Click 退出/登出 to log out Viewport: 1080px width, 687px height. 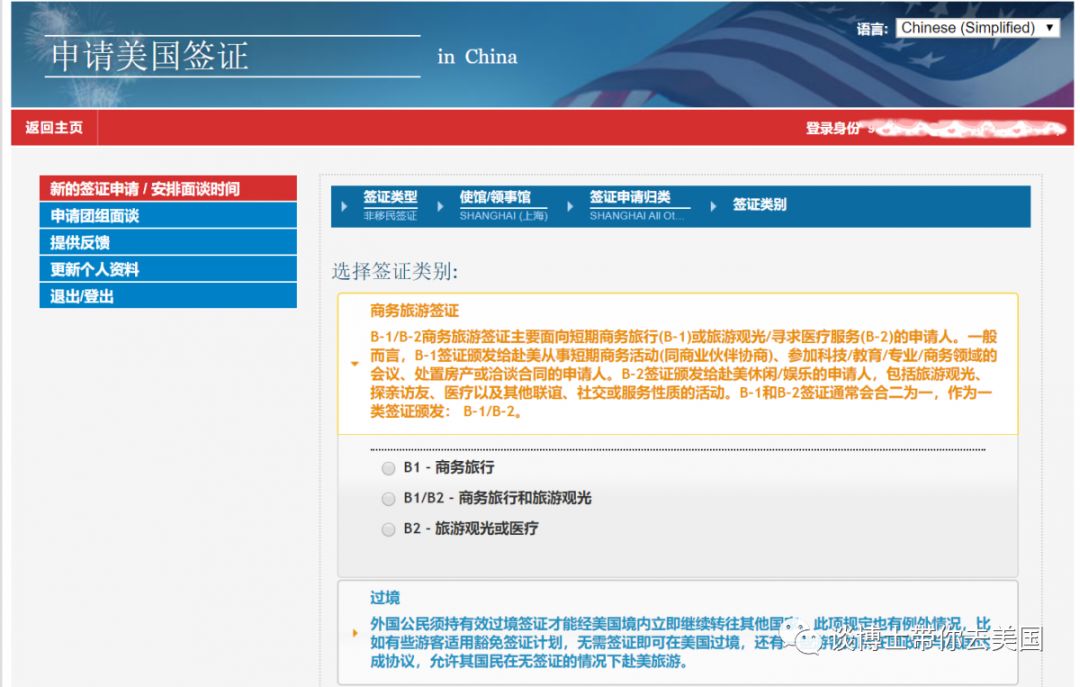(x=167, y=296)
